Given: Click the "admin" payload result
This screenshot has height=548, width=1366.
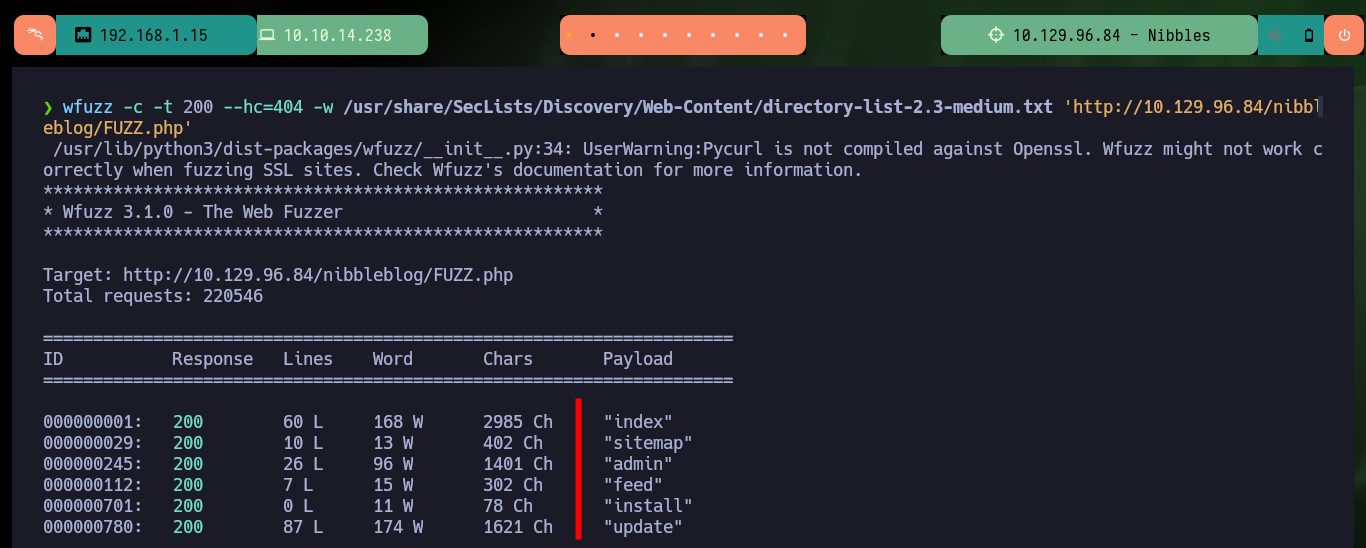Looking at the screenshot, I should 638,464.
